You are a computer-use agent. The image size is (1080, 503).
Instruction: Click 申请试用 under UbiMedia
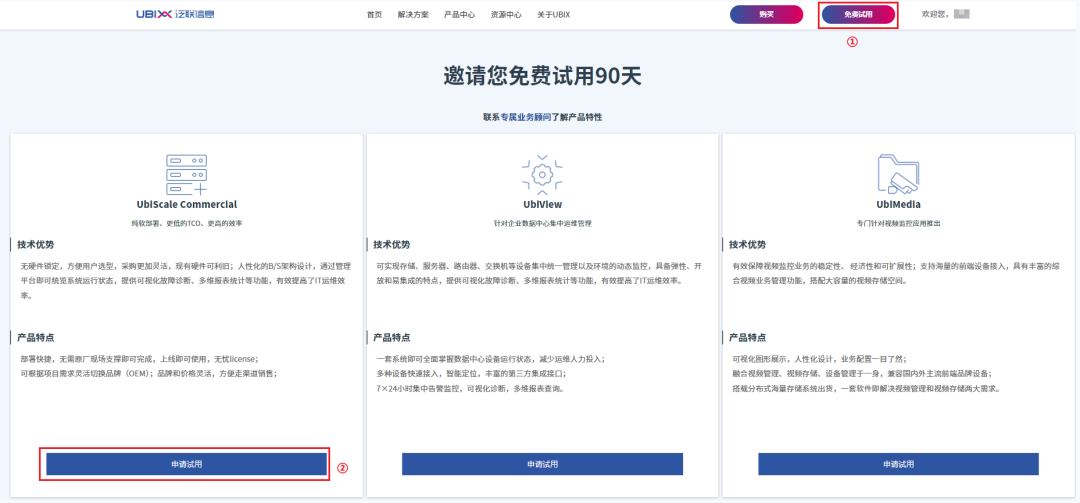[x=898, y=464]
